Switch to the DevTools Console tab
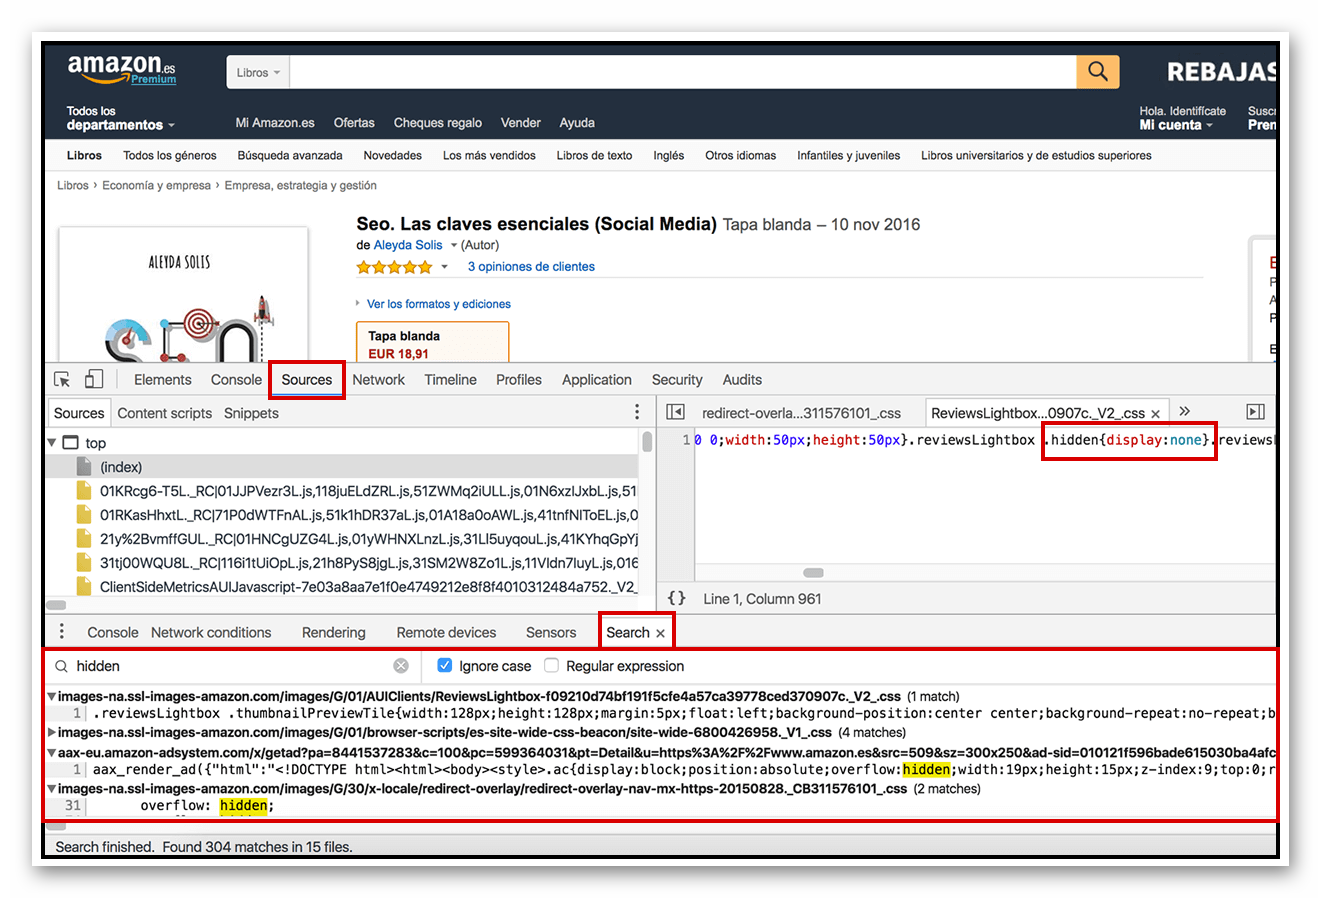 tap(236, 380)
